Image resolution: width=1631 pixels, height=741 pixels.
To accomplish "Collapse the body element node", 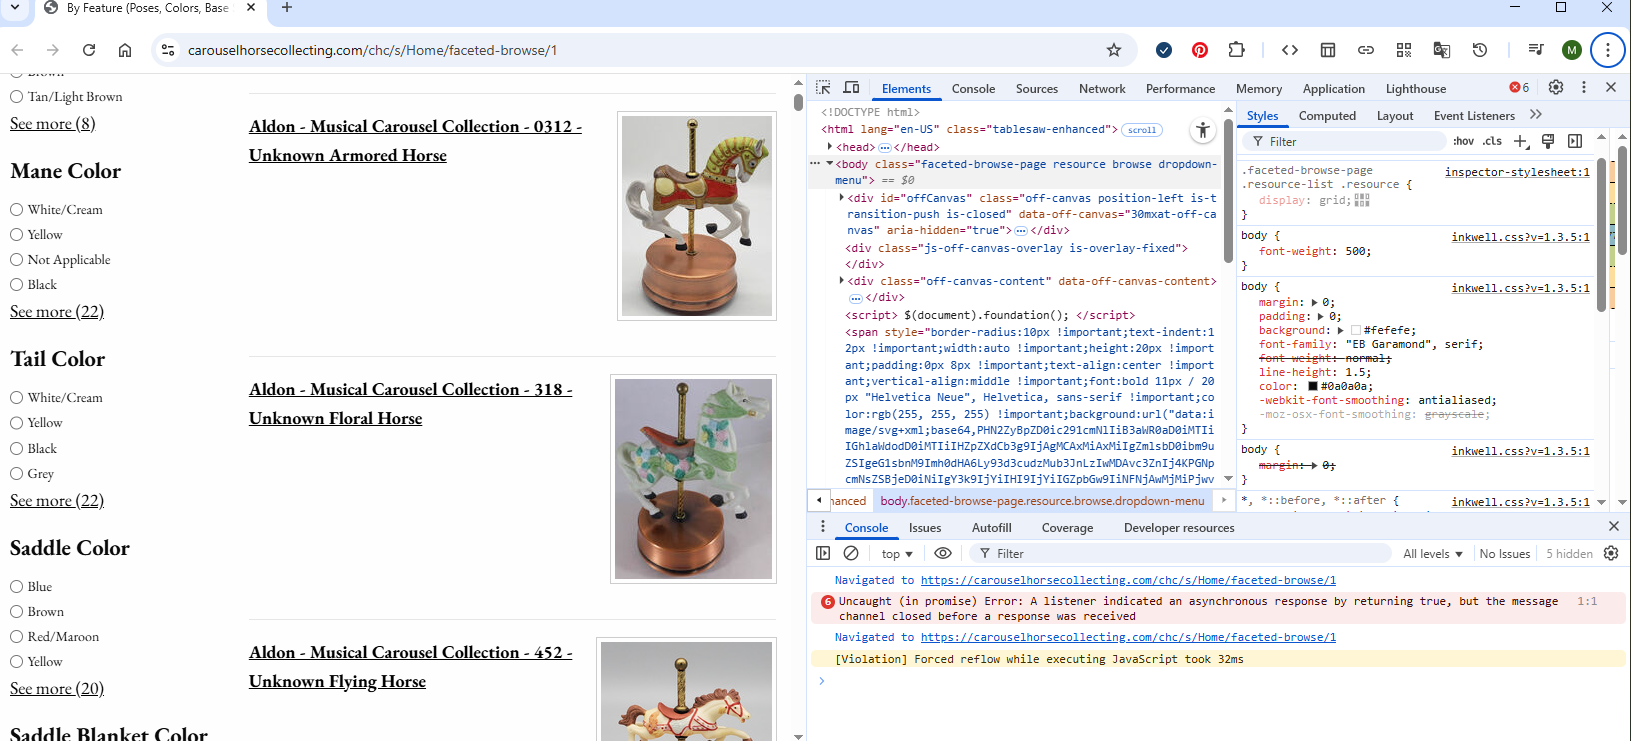I will (830, 164).
